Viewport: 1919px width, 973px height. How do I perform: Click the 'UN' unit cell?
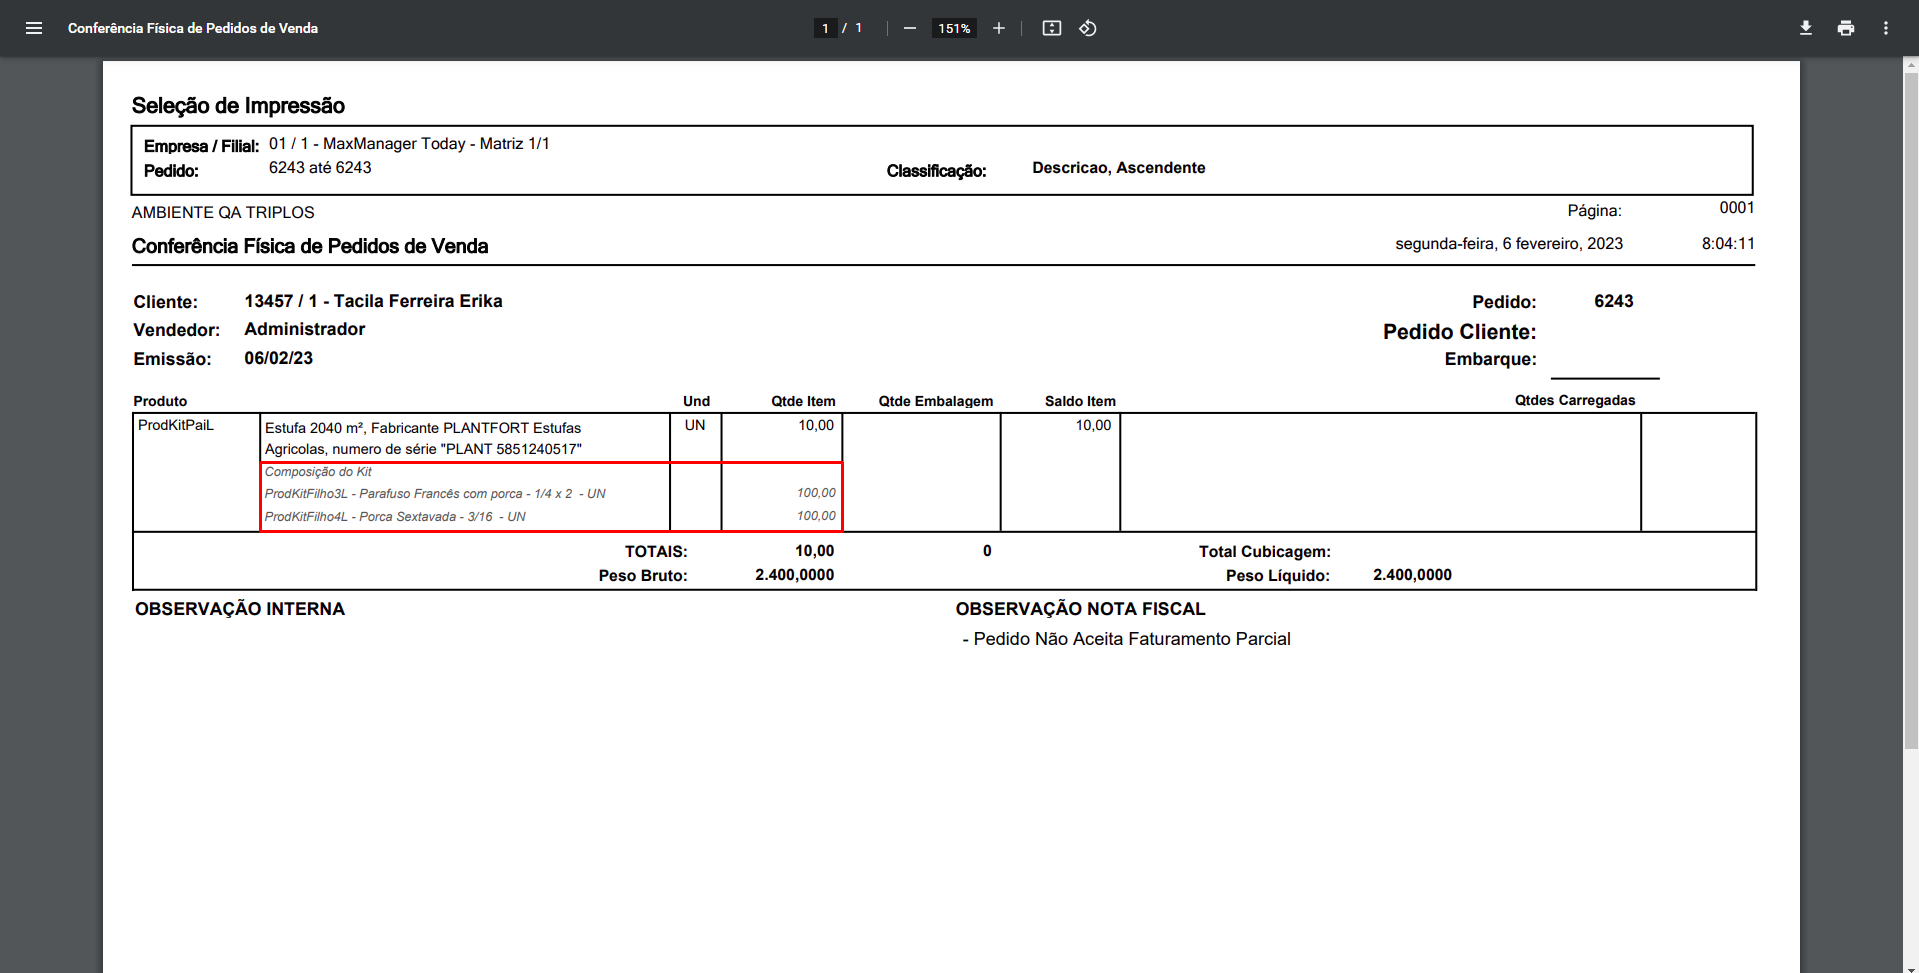(x=695, y=425)
